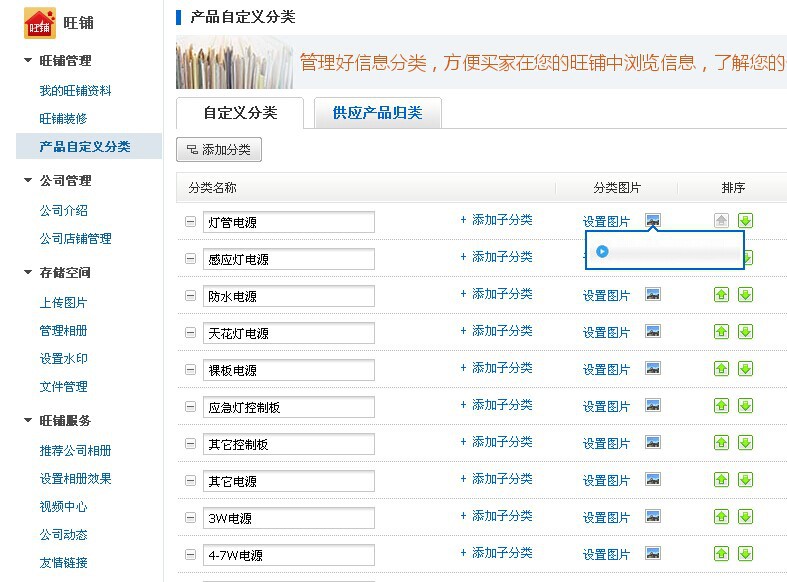This screenshot has width=787, height=582.
Task: Move 其它电源 category up
Action: [721, 480]
